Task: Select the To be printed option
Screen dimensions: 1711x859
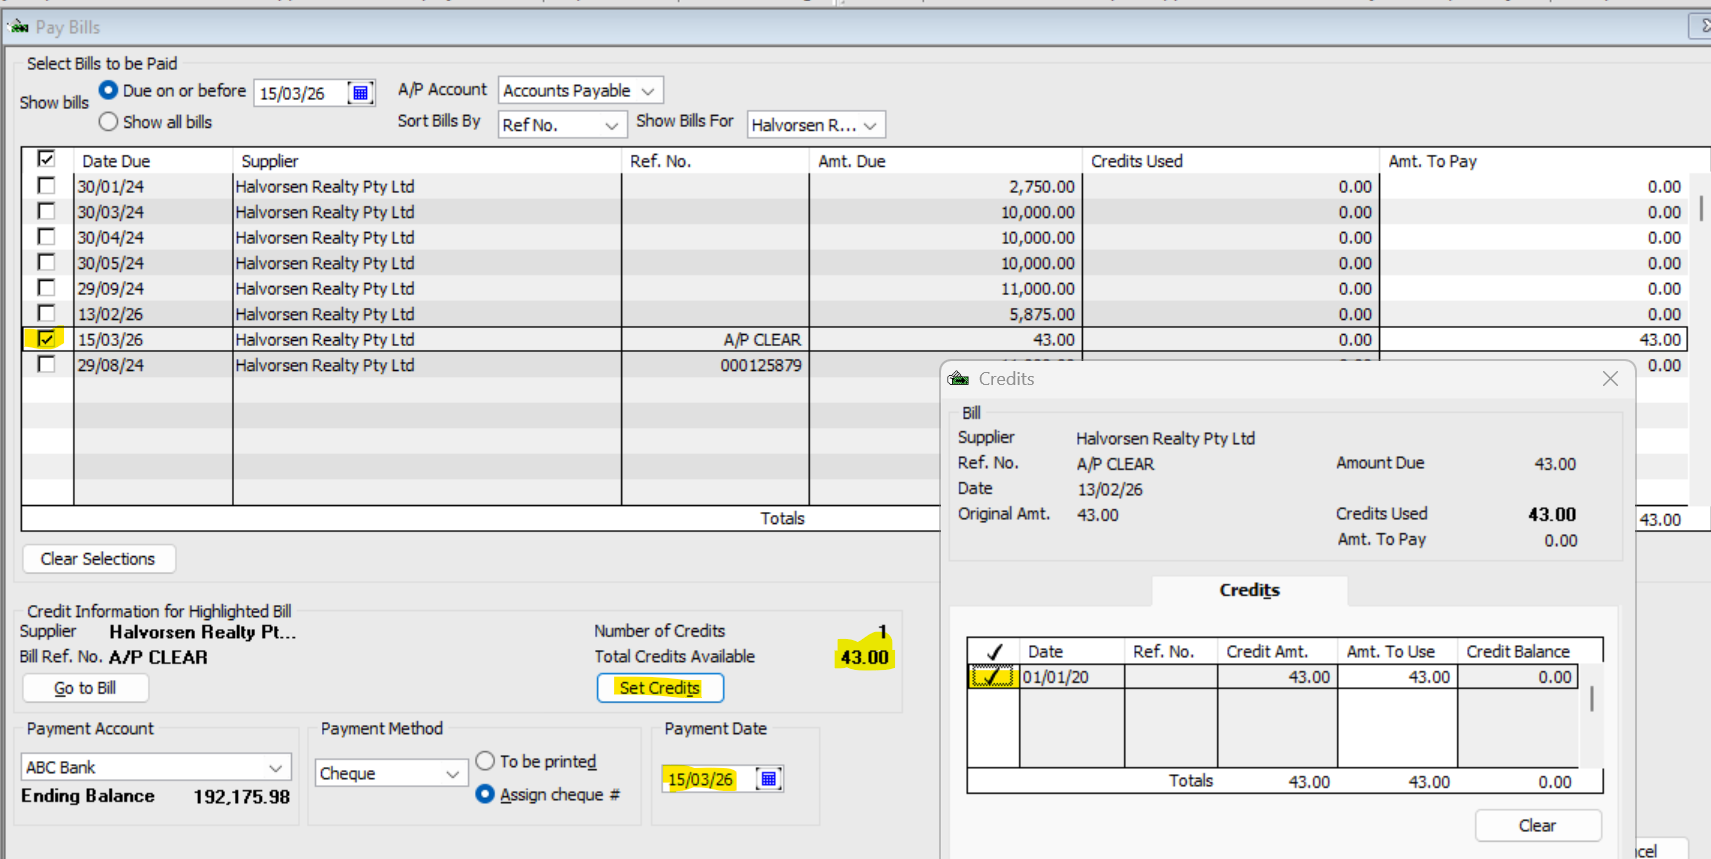Action: click(x=485, y=761)
